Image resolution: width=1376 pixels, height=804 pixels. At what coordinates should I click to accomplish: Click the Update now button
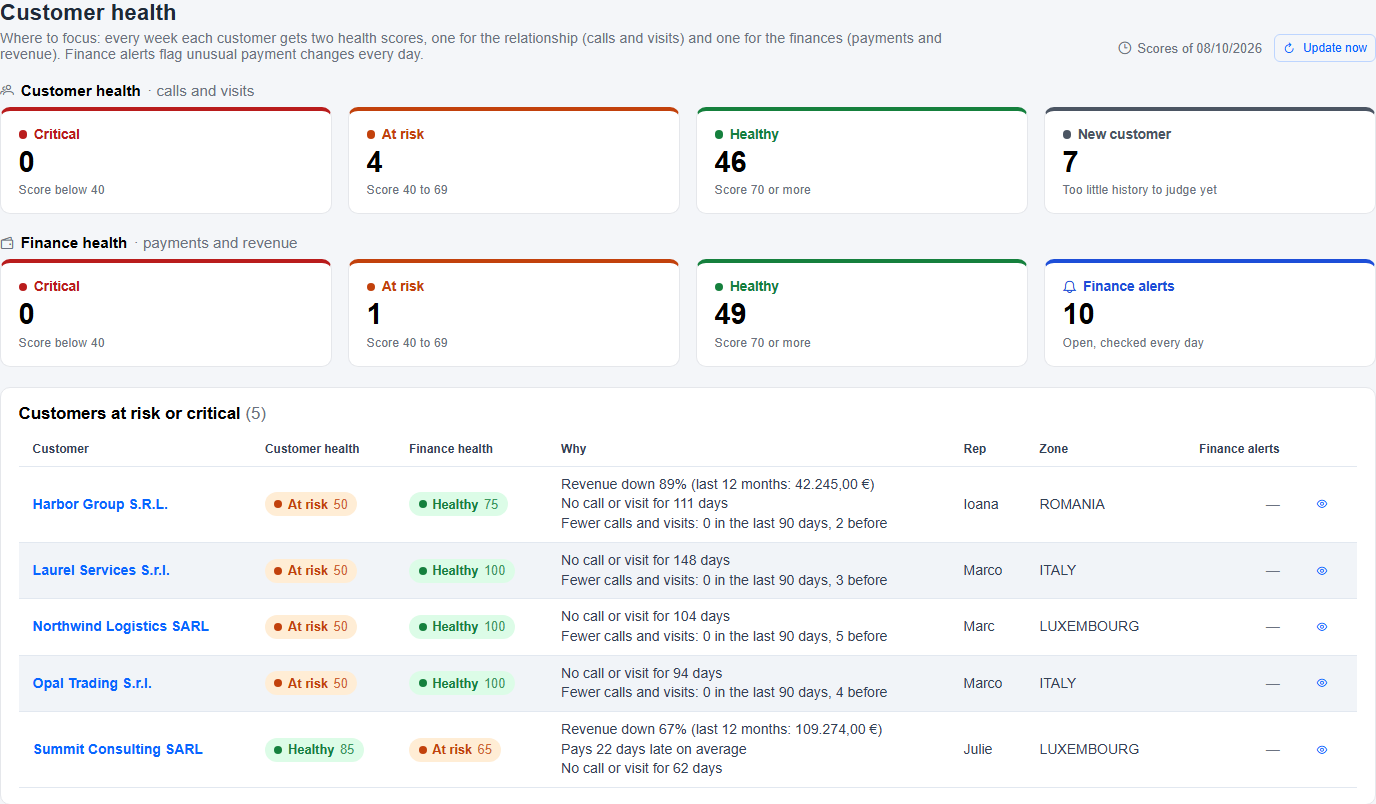click(1324, 48)
